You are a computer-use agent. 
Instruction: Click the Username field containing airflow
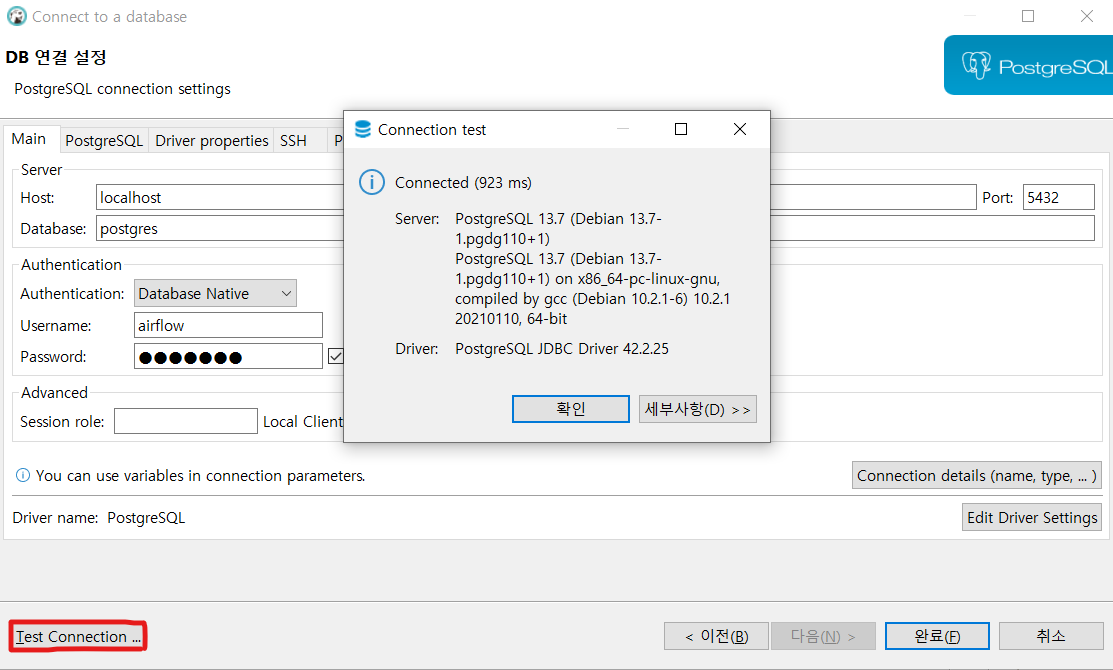coord(228,325)
